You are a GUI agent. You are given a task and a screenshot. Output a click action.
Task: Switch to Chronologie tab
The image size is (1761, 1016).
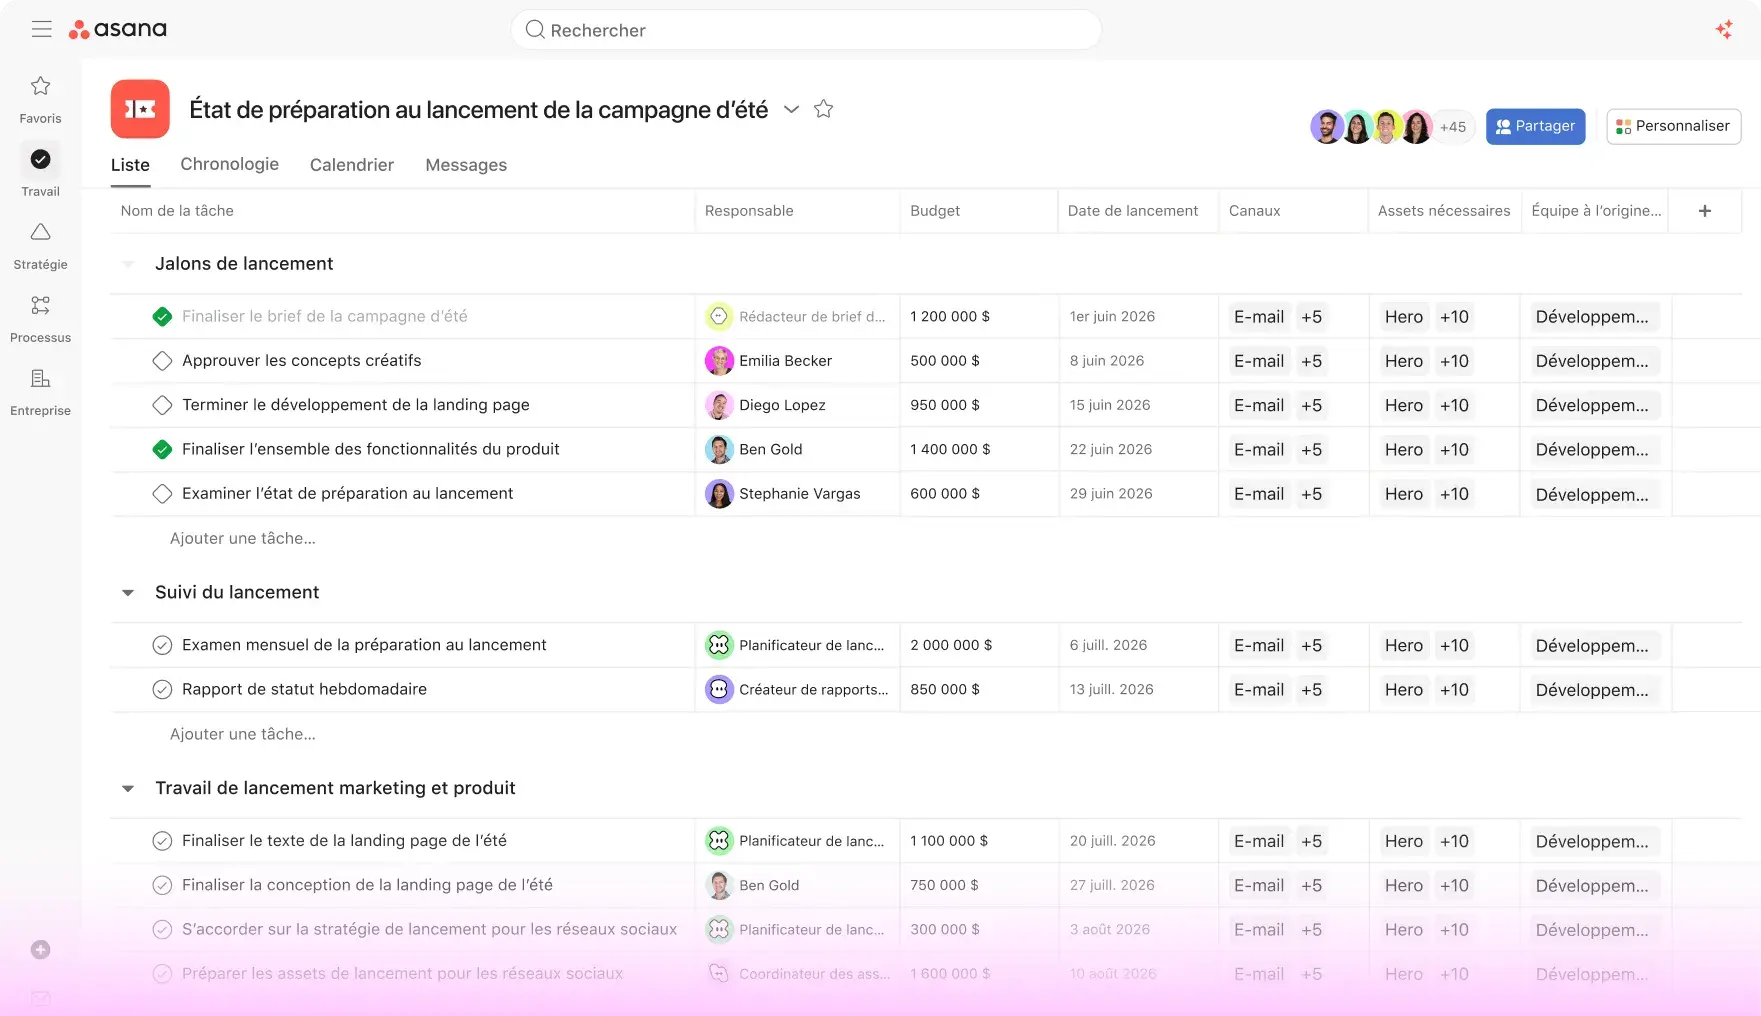[x=229, y=164]
